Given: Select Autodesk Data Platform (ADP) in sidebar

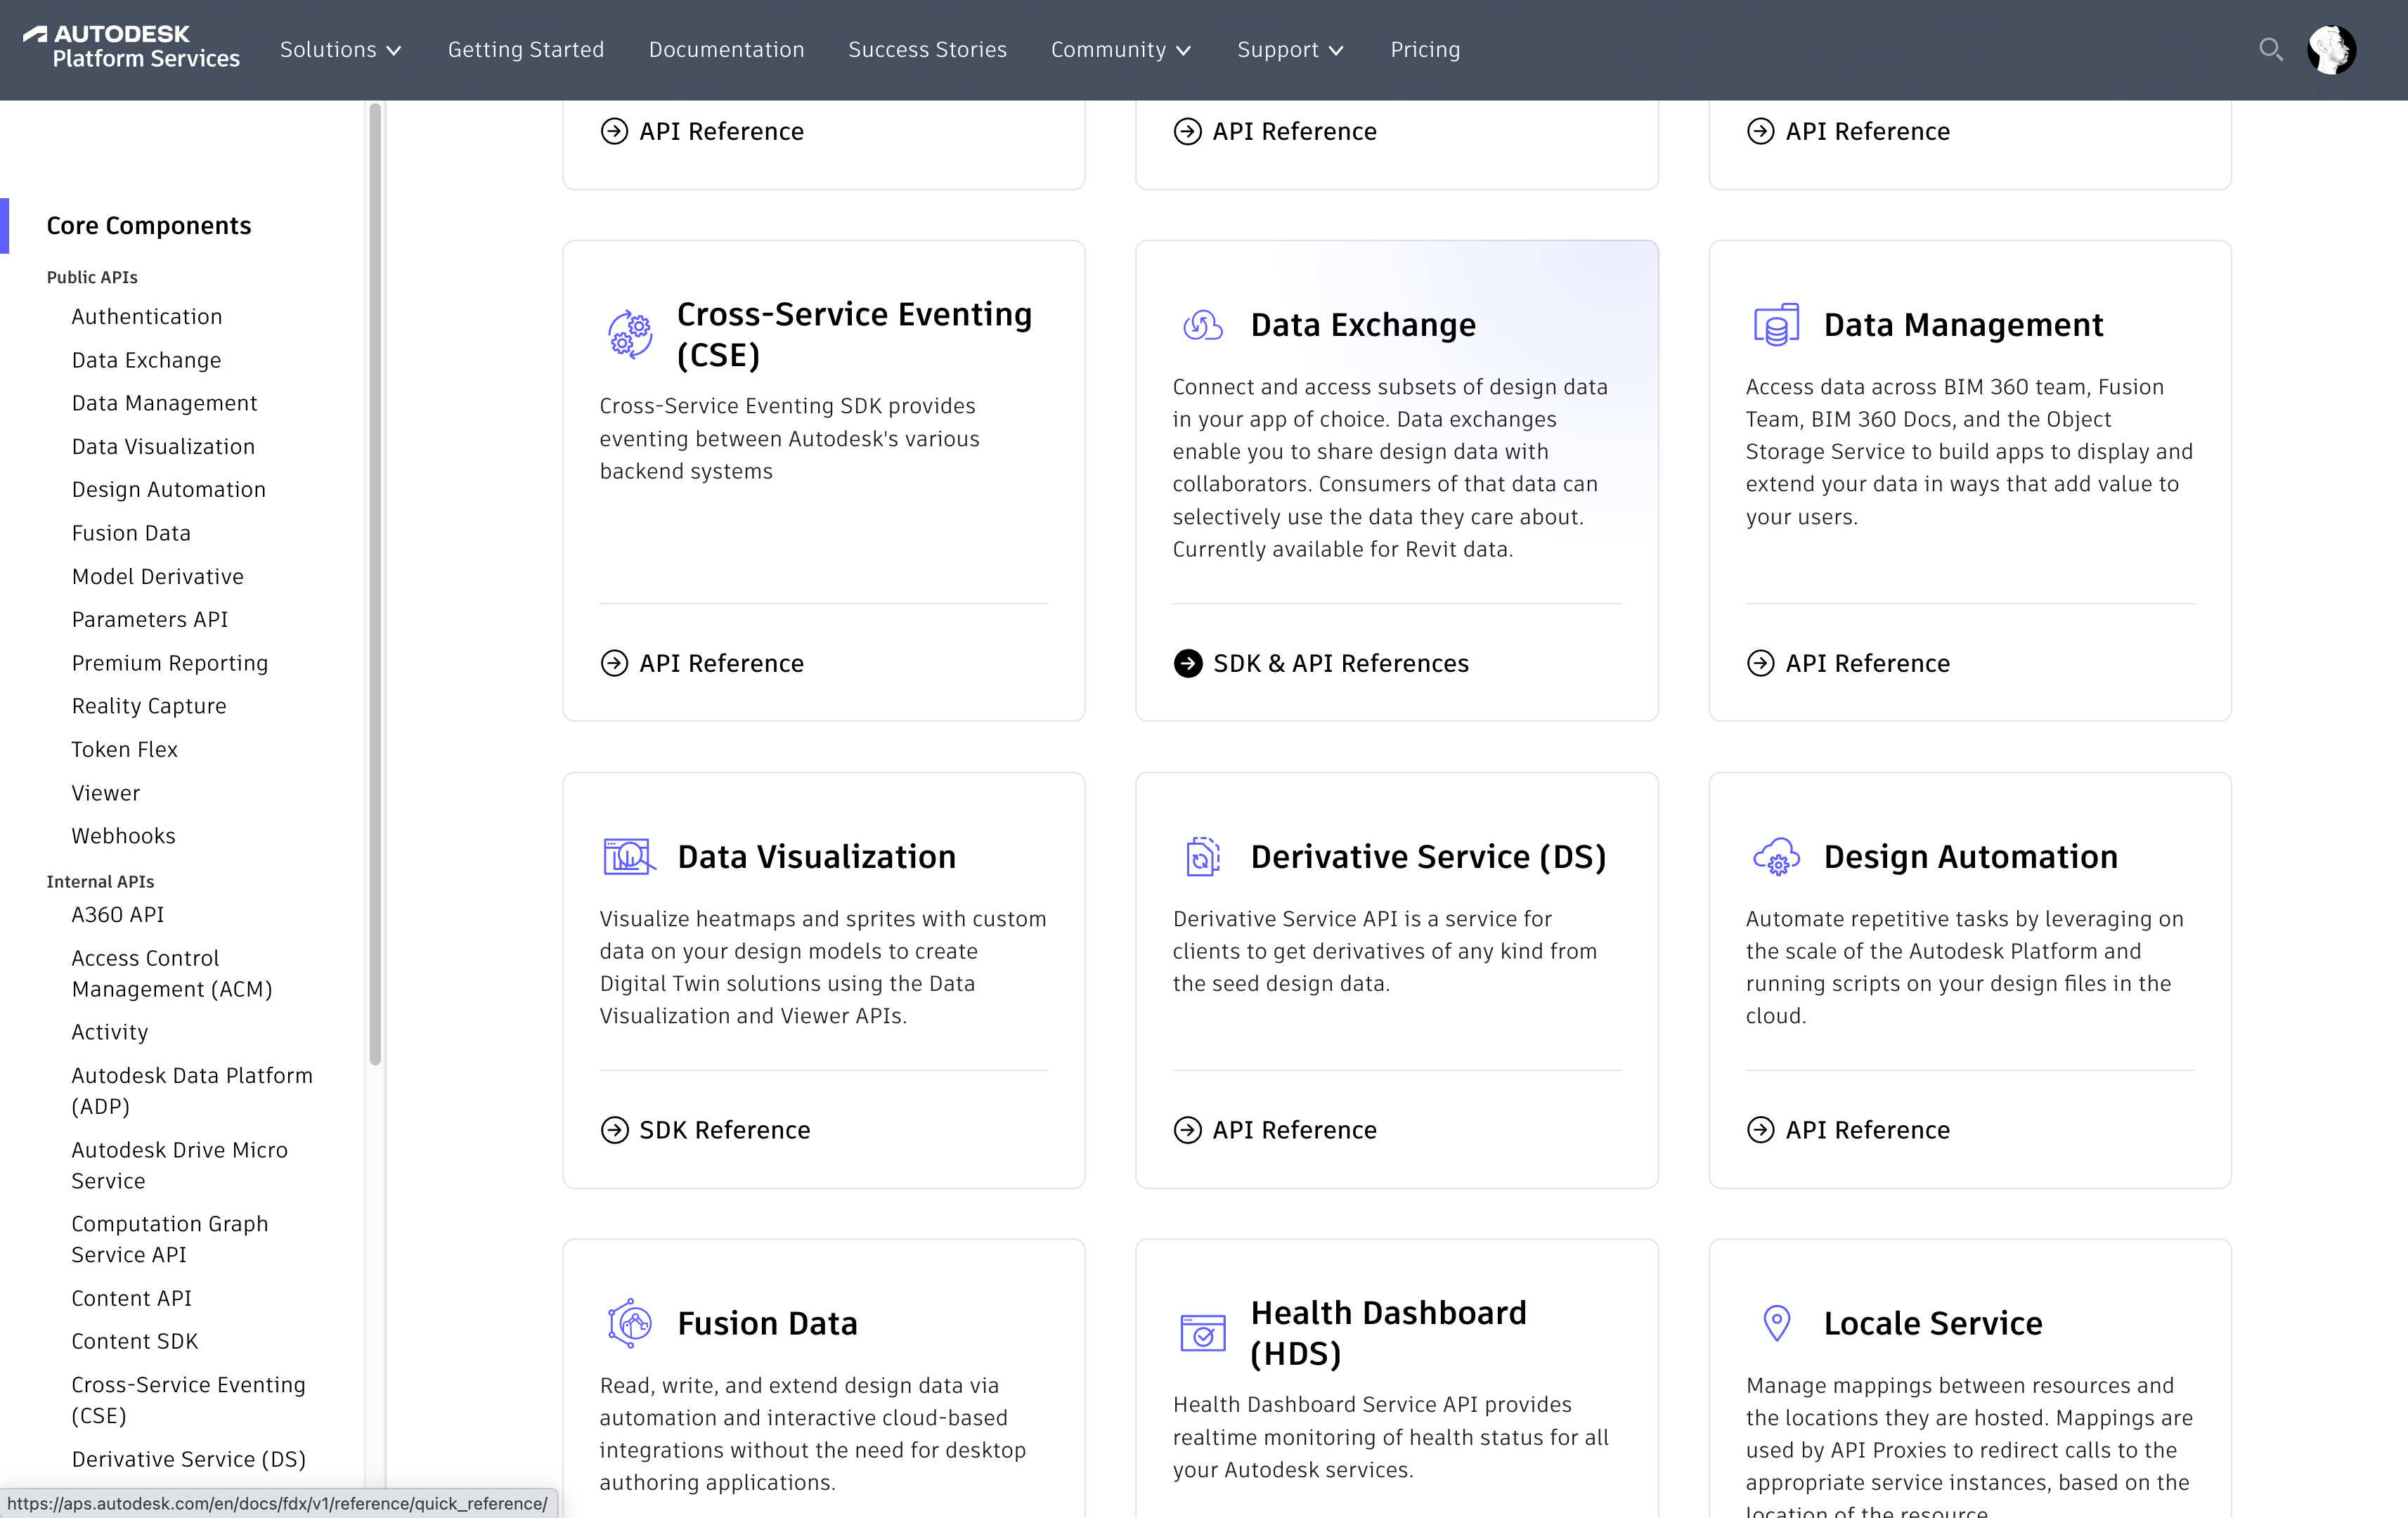Looking at the screenshot, I should 191,1091.
